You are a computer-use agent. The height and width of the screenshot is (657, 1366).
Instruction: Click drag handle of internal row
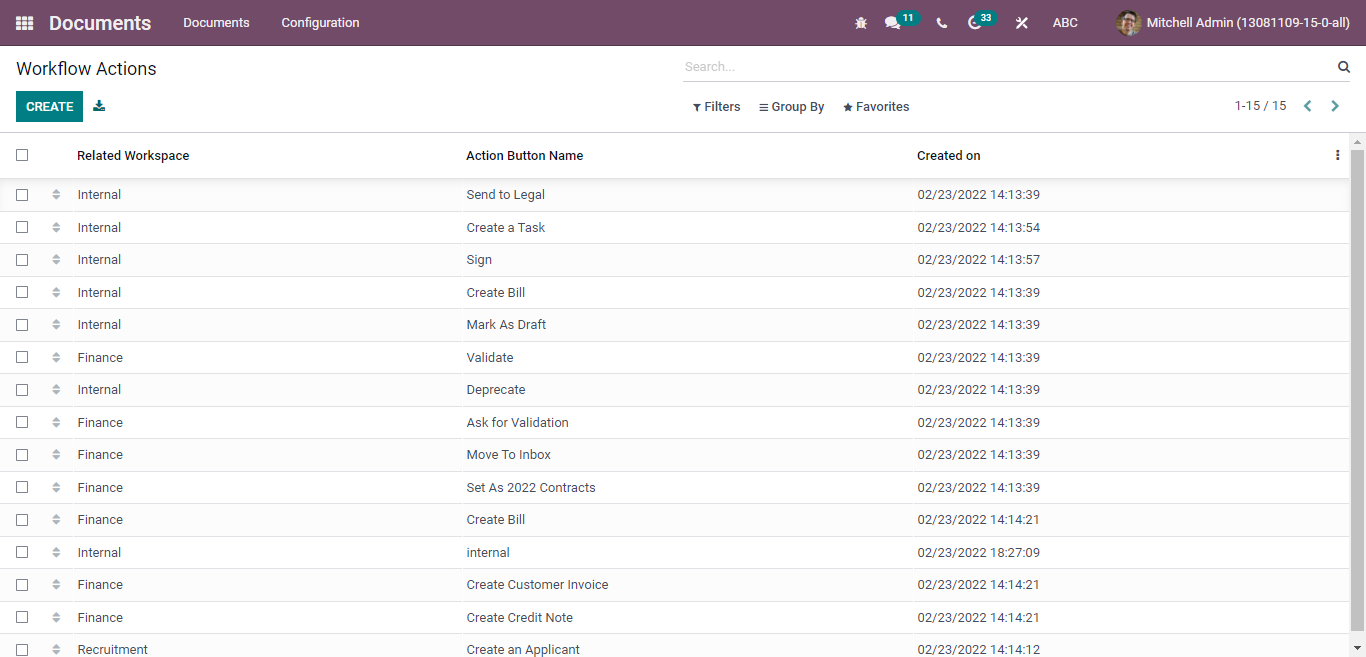pyautogui.click(x=56, y=553)
